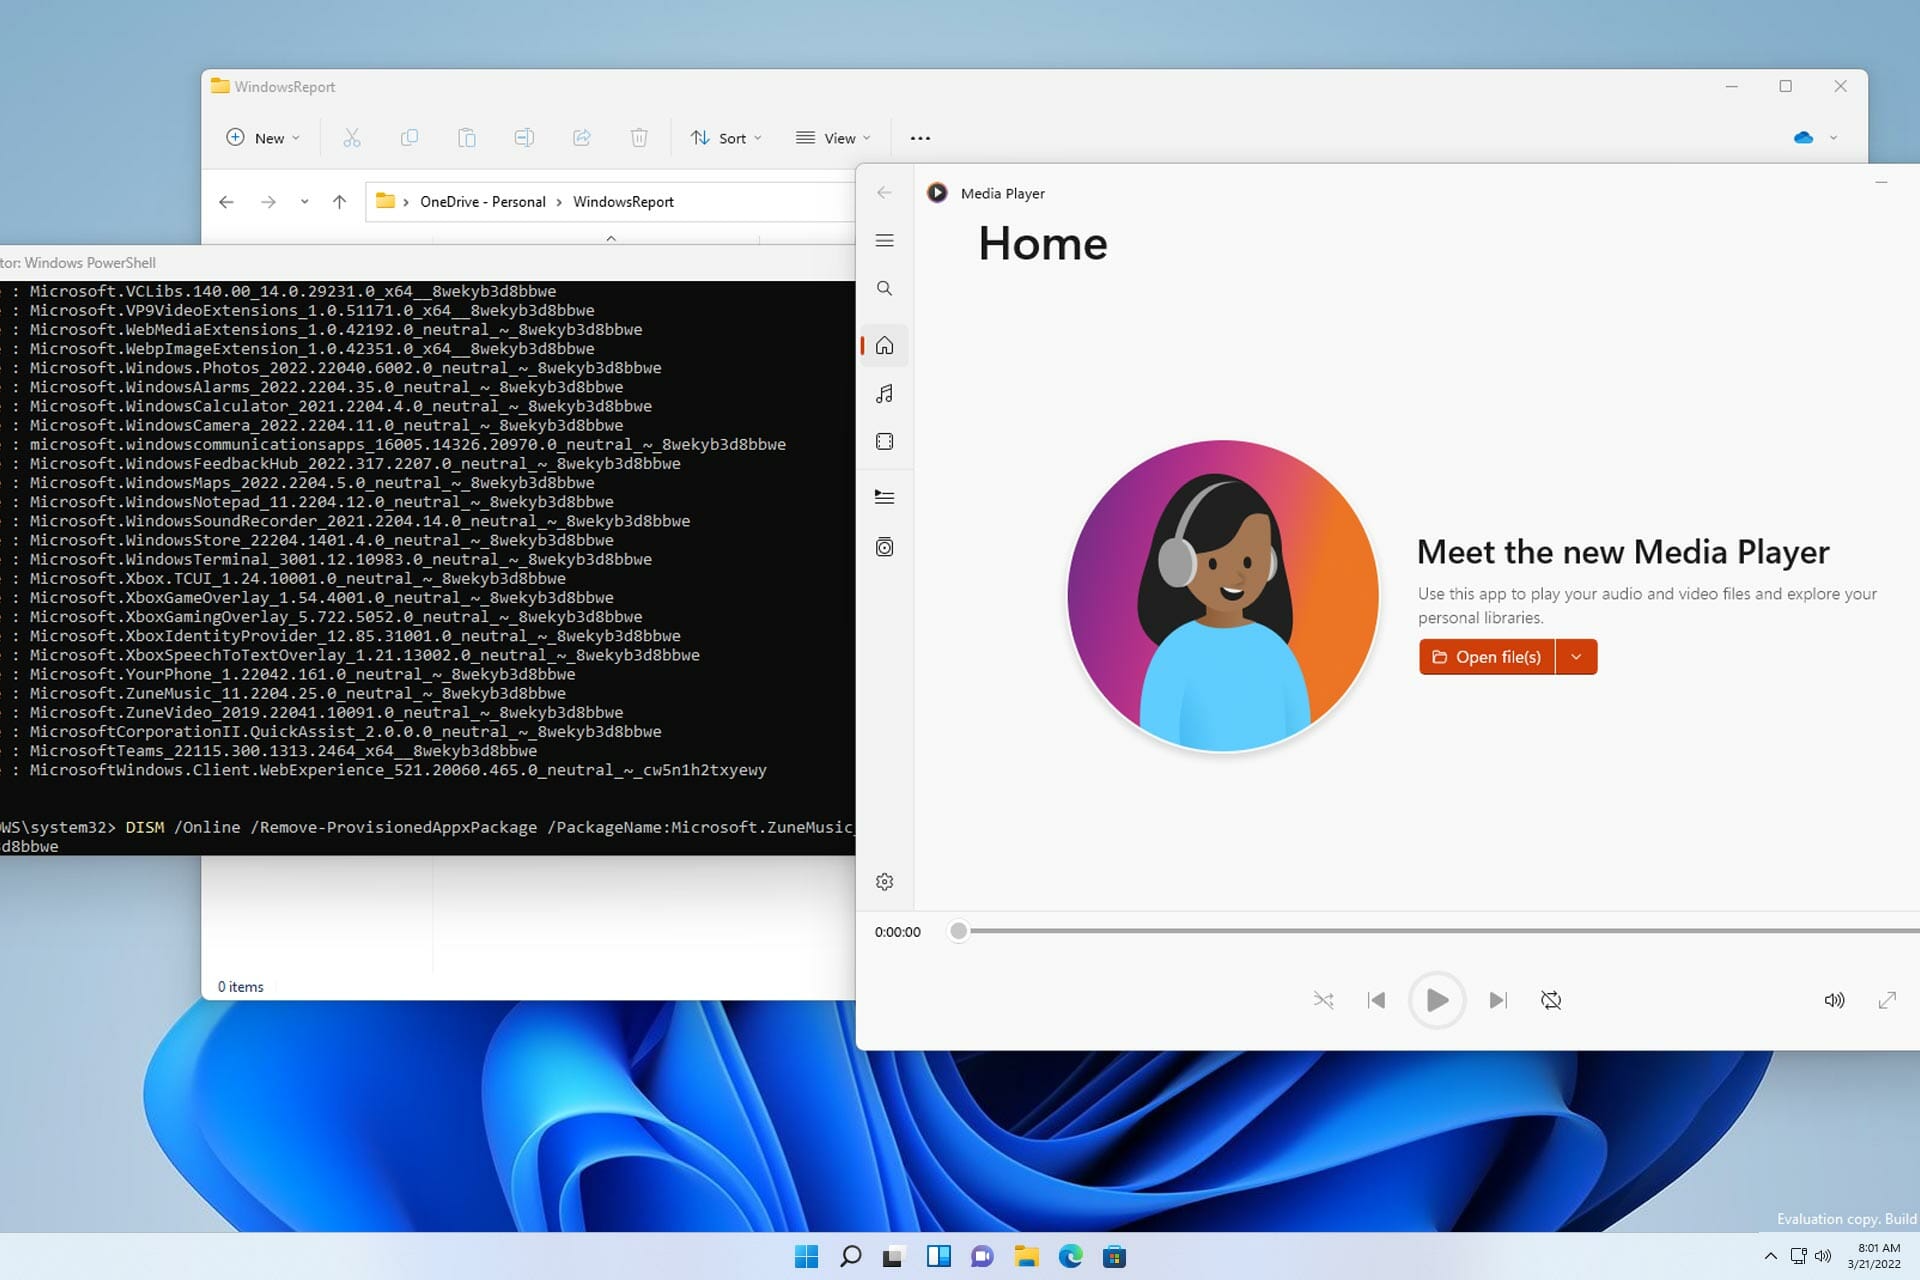Open Media Player search
Image resolution: width=1920 pixels, height=1280 pixels.
[x=884, y=288]
